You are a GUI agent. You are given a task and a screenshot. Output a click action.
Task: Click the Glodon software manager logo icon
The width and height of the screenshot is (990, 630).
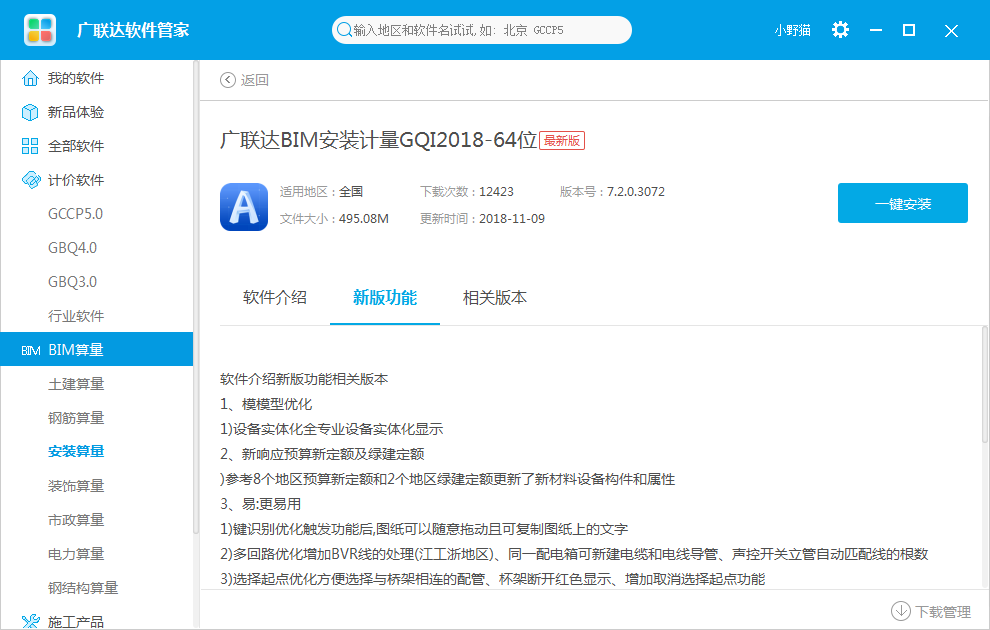(x=40, y=30)
